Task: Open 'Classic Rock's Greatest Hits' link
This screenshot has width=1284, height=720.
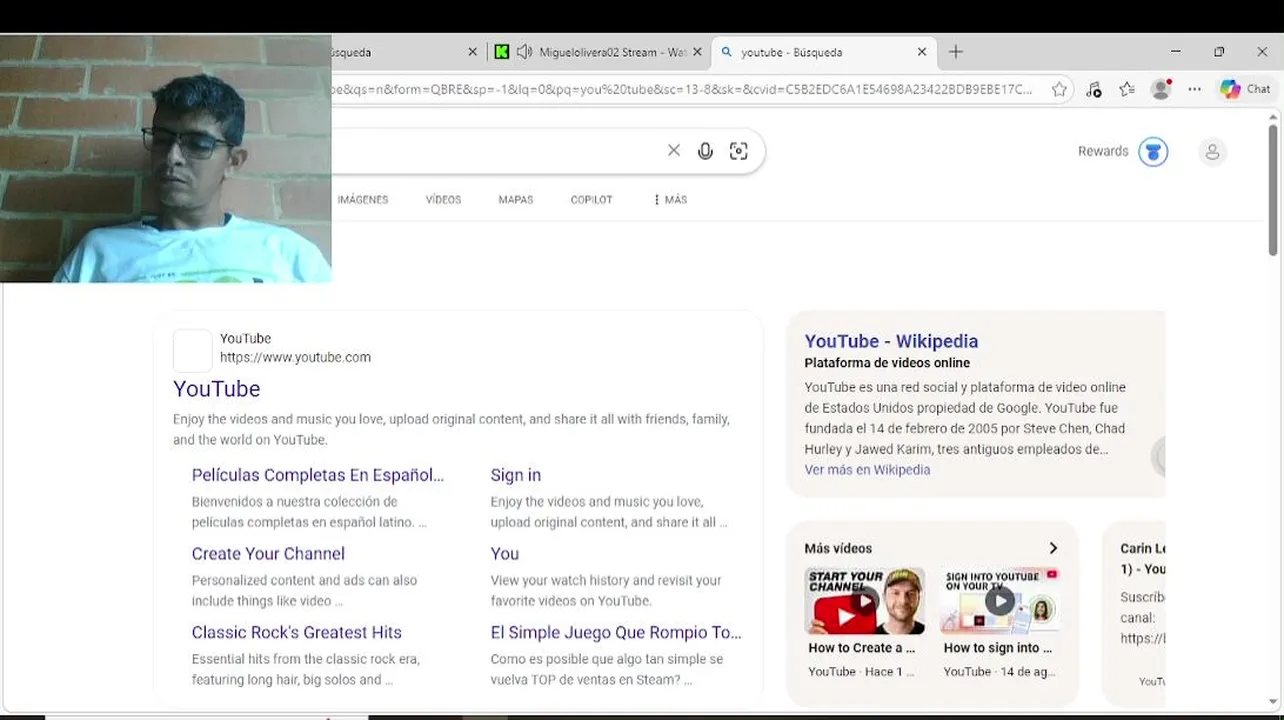Action: click(x=297, y=633)
